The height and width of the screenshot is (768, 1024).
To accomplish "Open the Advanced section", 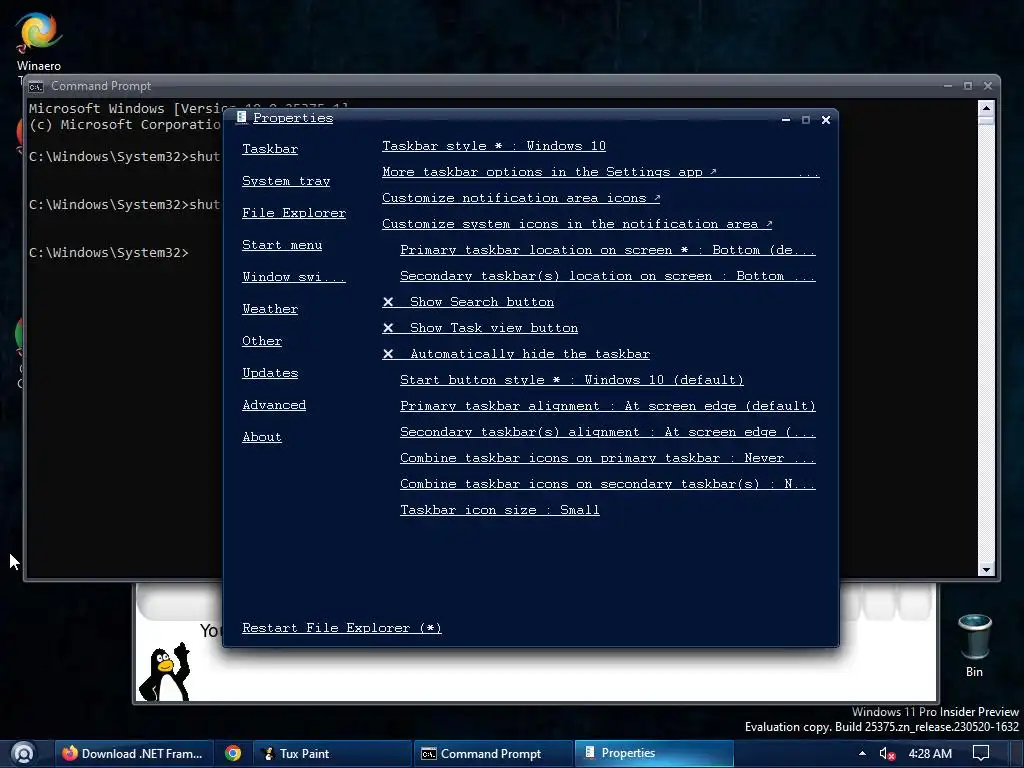I will pos(274,405).
